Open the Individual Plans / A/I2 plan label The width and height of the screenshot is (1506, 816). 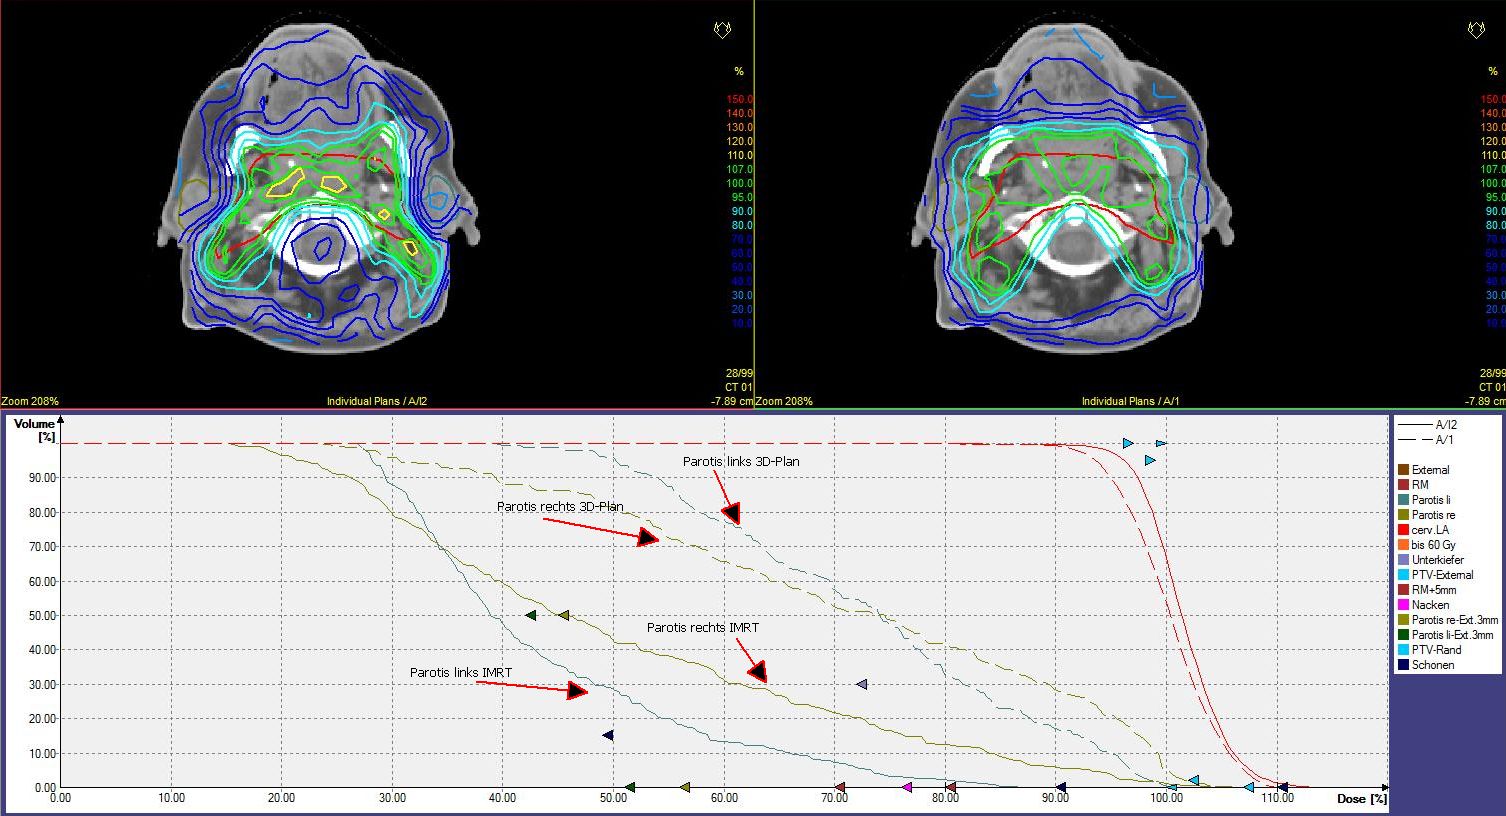point(377,401)
